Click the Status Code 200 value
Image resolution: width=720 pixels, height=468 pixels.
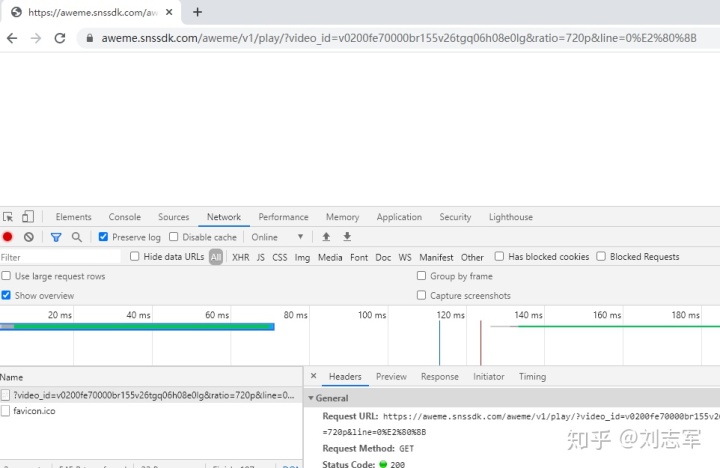(x=398, y=464)
